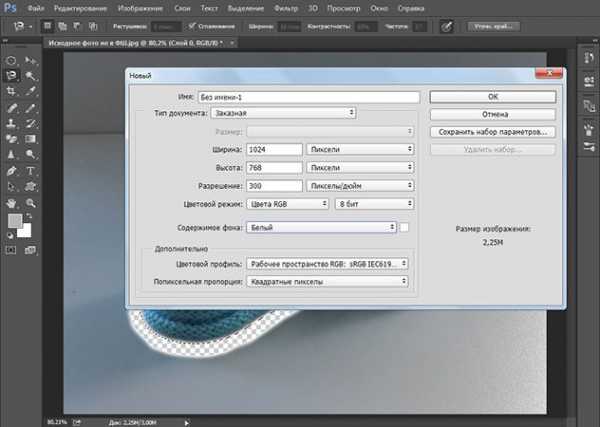Click the foreground color swatch
The width and height of the screenshot is (600, 427).
coord(15,221)
